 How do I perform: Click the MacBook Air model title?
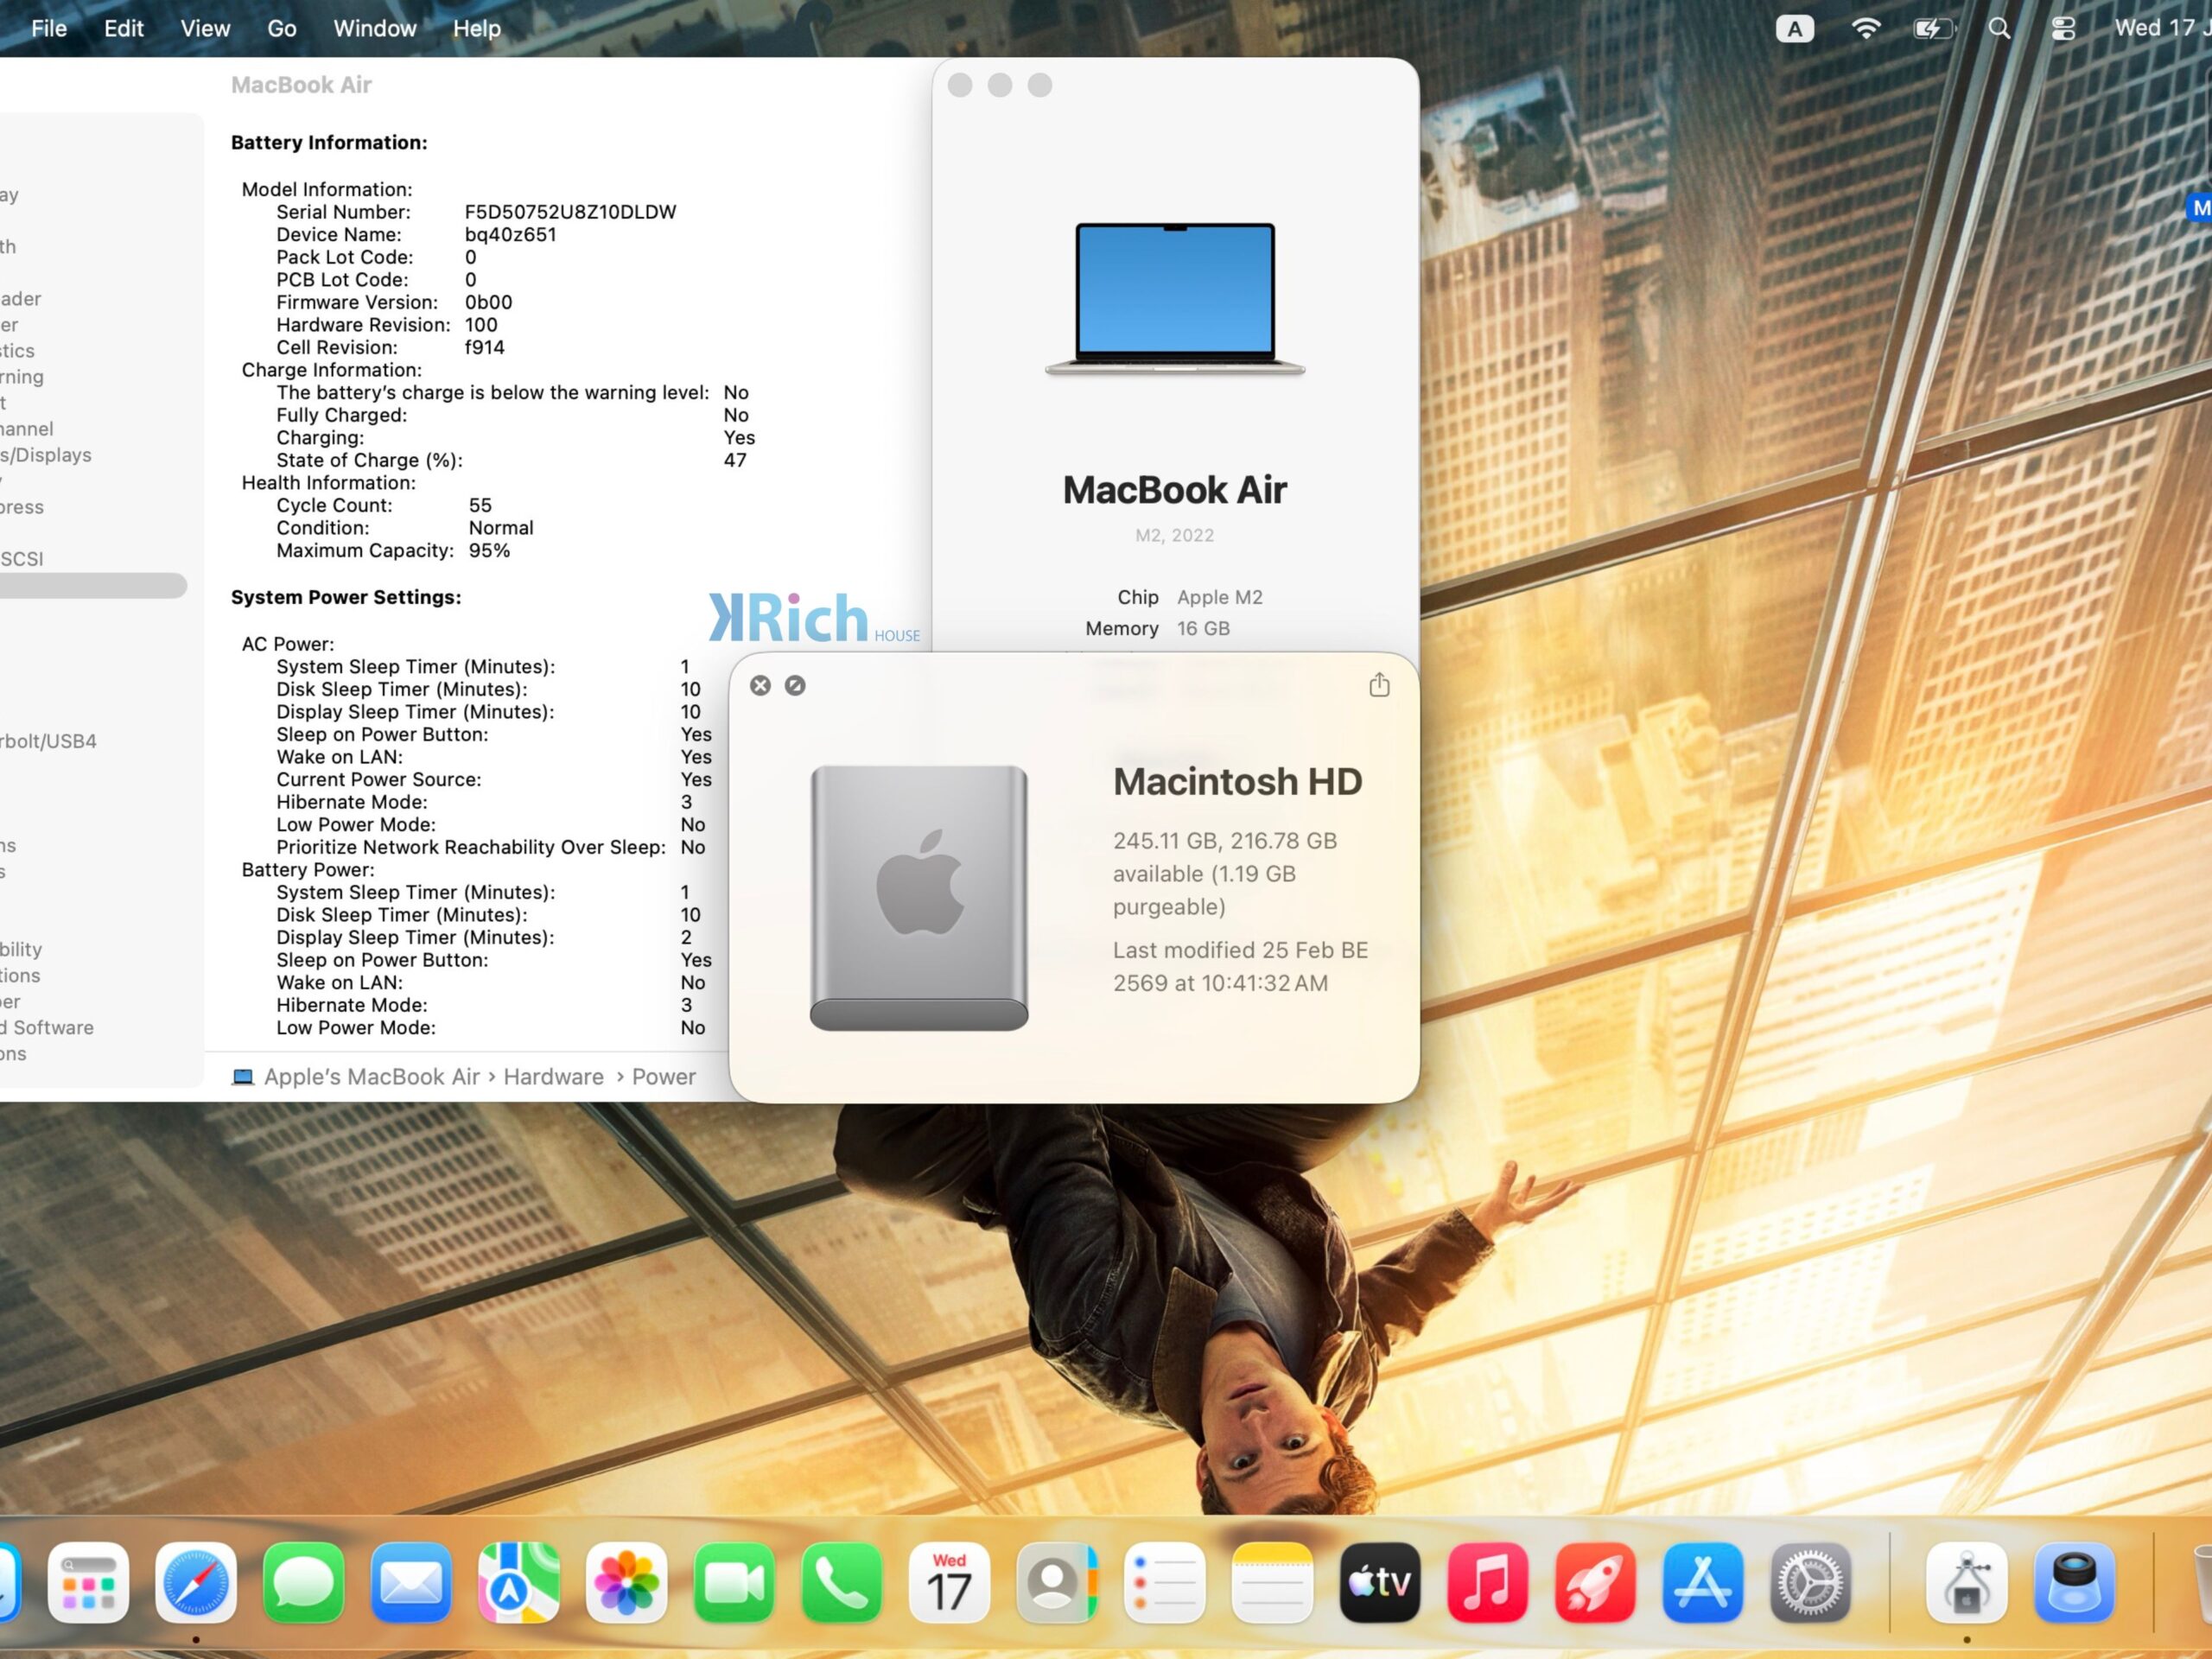pos(1175,490)
